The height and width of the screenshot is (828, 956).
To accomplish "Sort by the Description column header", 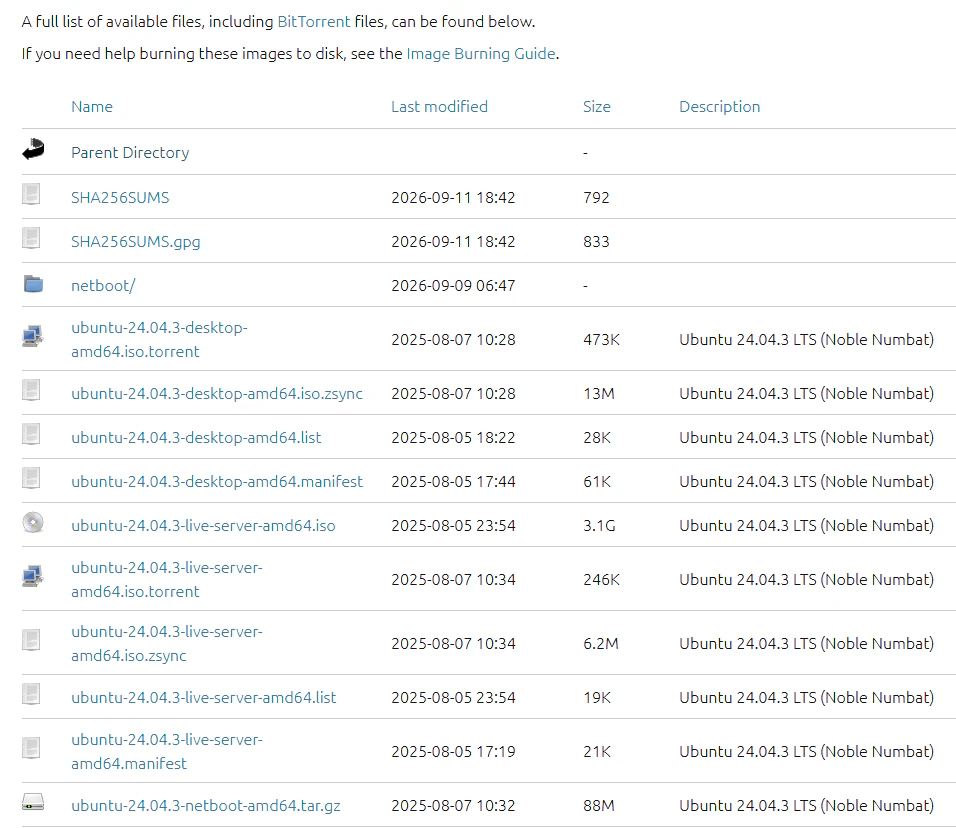I will click(719, 107).
